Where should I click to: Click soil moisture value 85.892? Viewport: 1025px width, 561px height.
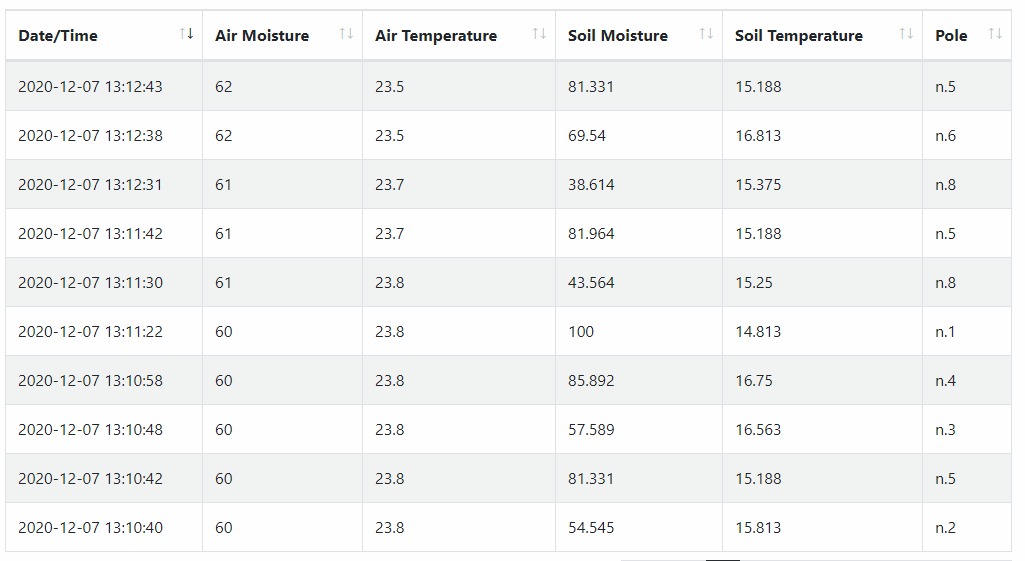click(x=591, y=381)
